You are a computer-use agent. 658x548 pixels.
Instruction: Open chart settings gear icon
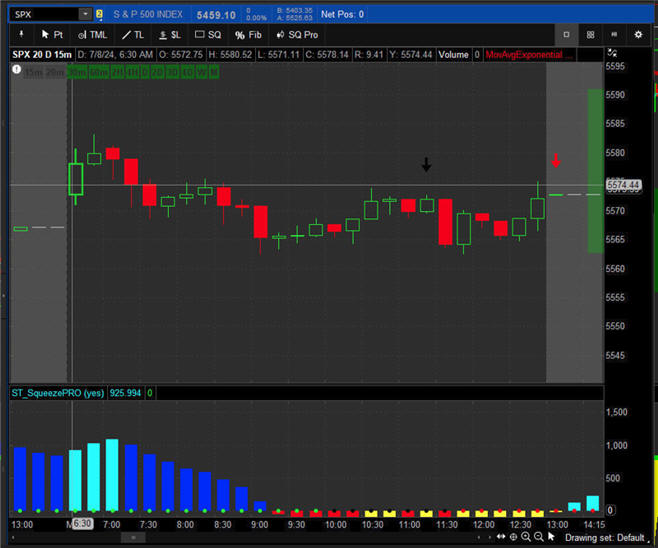(639, 34)
